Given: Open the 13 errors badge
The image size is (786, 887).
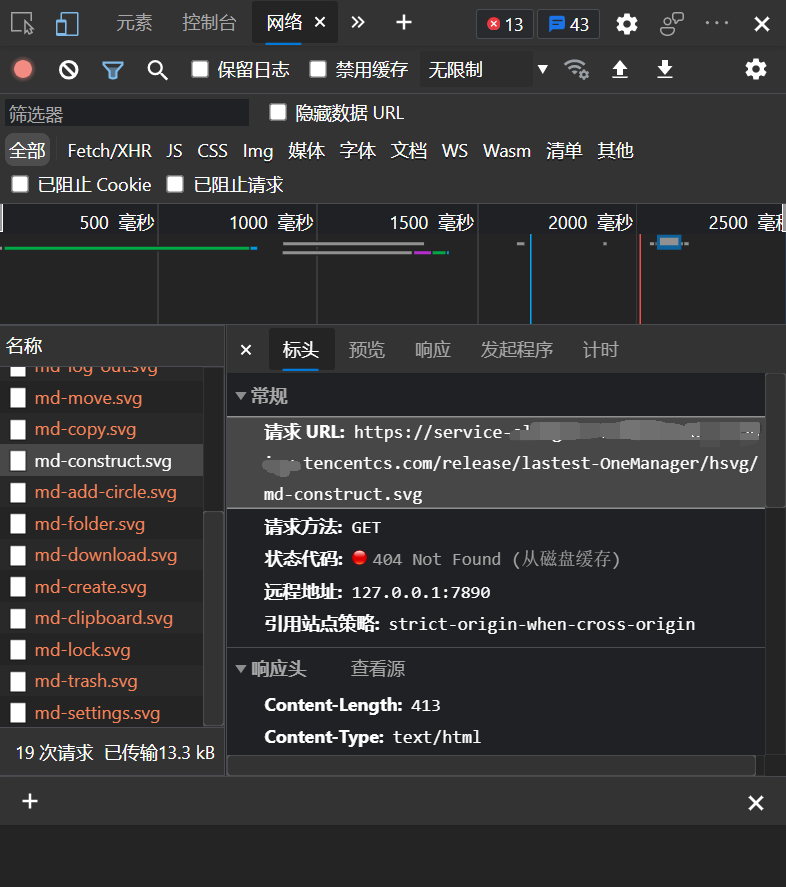Looking at the screenshot, I should coord(505,24).
